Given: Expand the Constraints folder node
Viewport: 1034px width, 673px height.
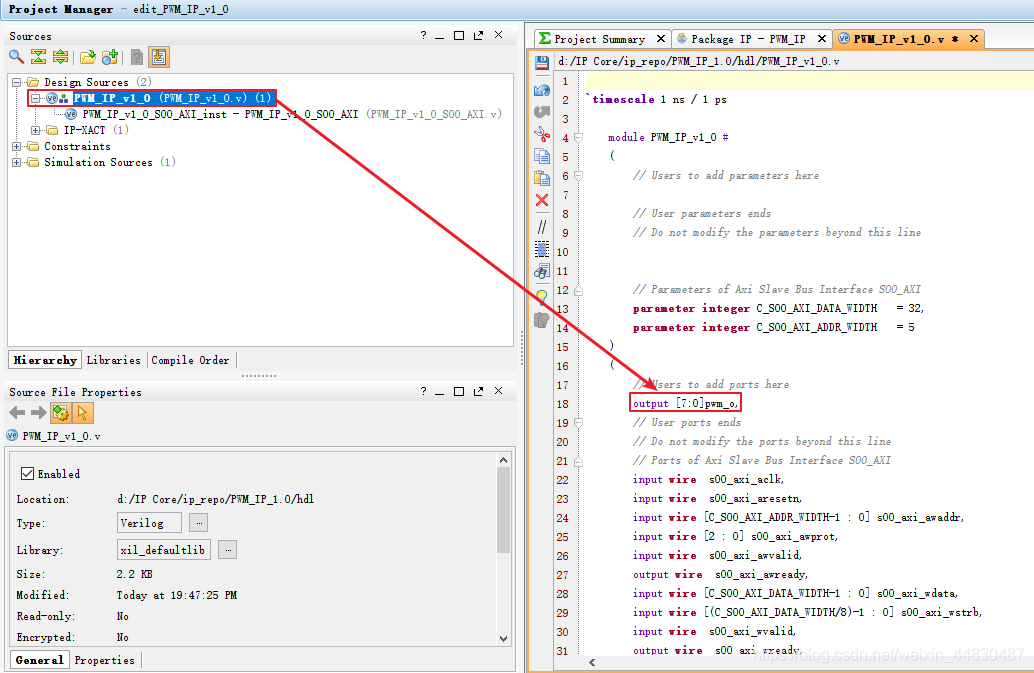Looking at the screenshot, I should [16, 146].
